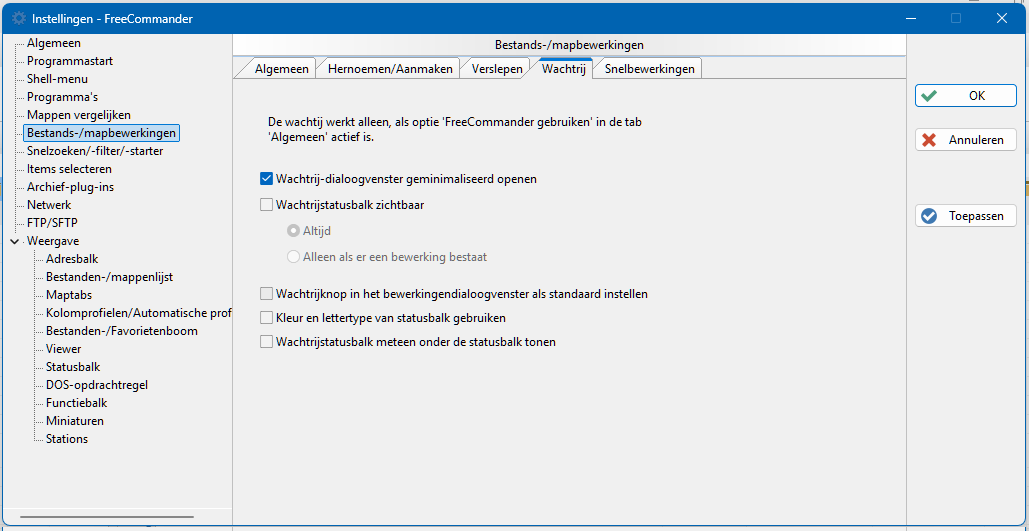1029x531 pixels.
Task: Open the Hernoemen/Aanmaken tab
Action: (390, 69)
